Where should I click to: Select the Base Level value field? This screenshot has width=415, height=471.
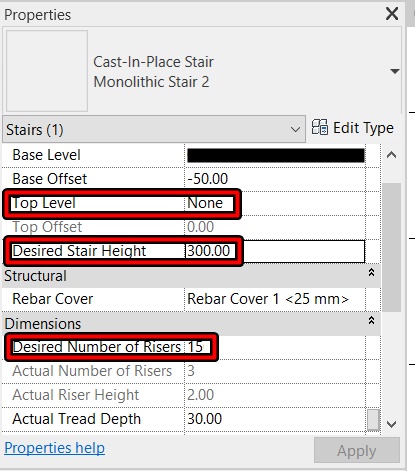click(275, 155)
